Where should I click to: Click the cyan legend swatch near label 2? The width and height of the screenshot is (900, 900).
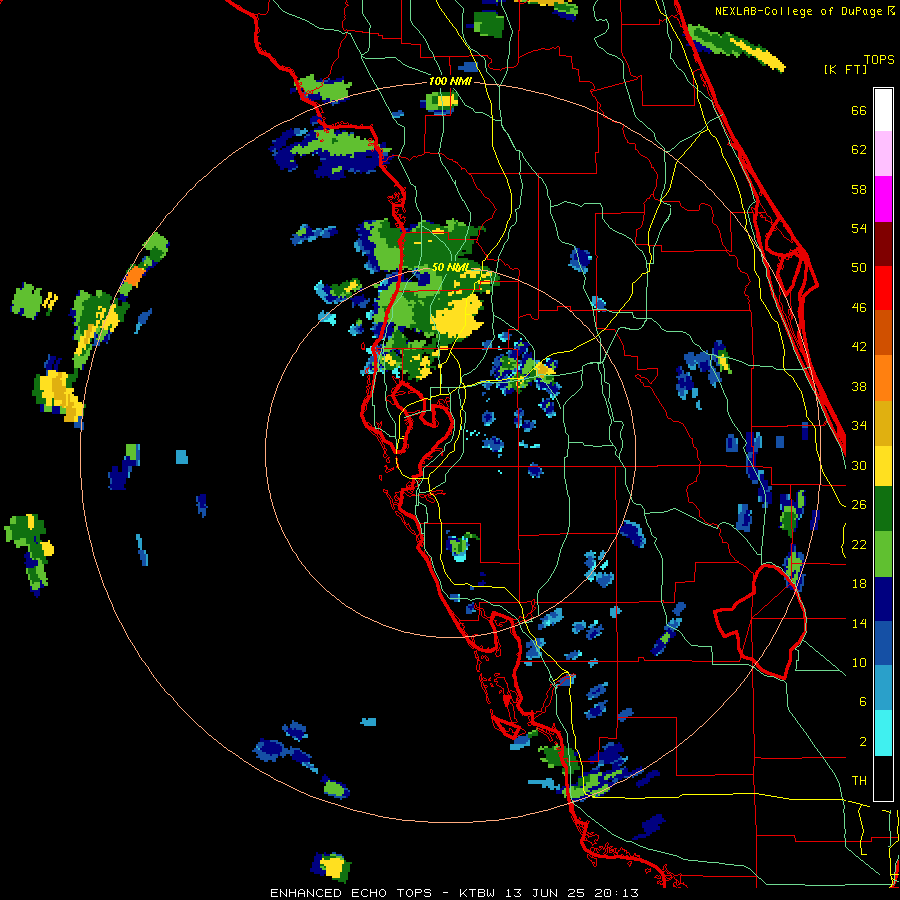coord(883,734)
